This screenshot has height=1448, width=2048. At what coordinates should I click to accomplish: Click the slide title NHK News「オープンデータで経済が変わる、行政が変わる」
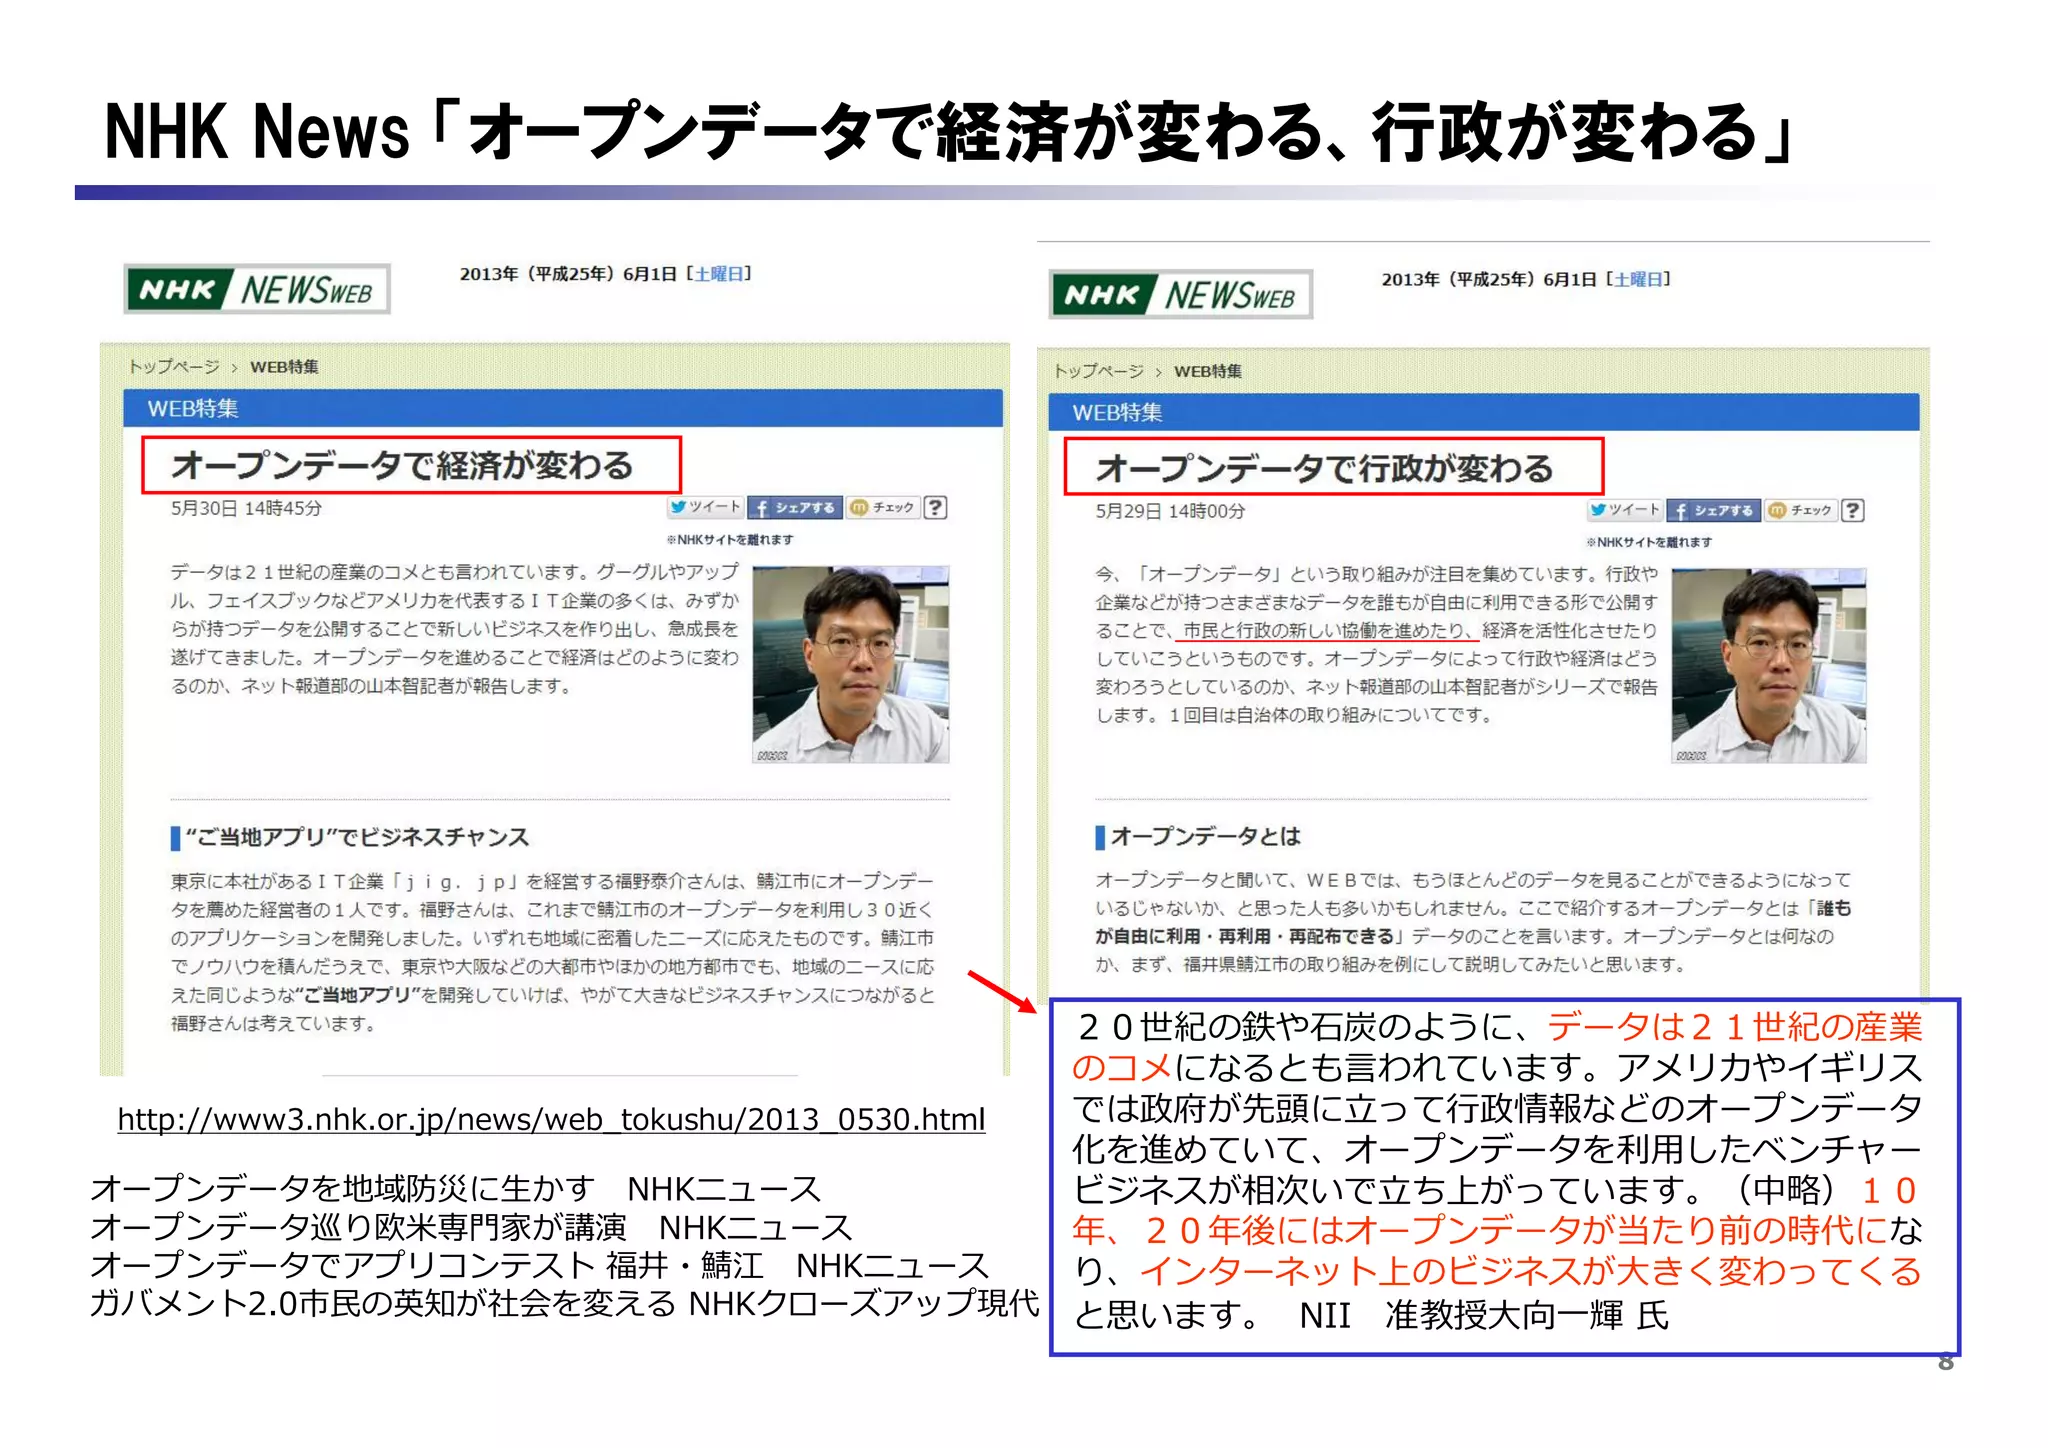coord(950,132)
